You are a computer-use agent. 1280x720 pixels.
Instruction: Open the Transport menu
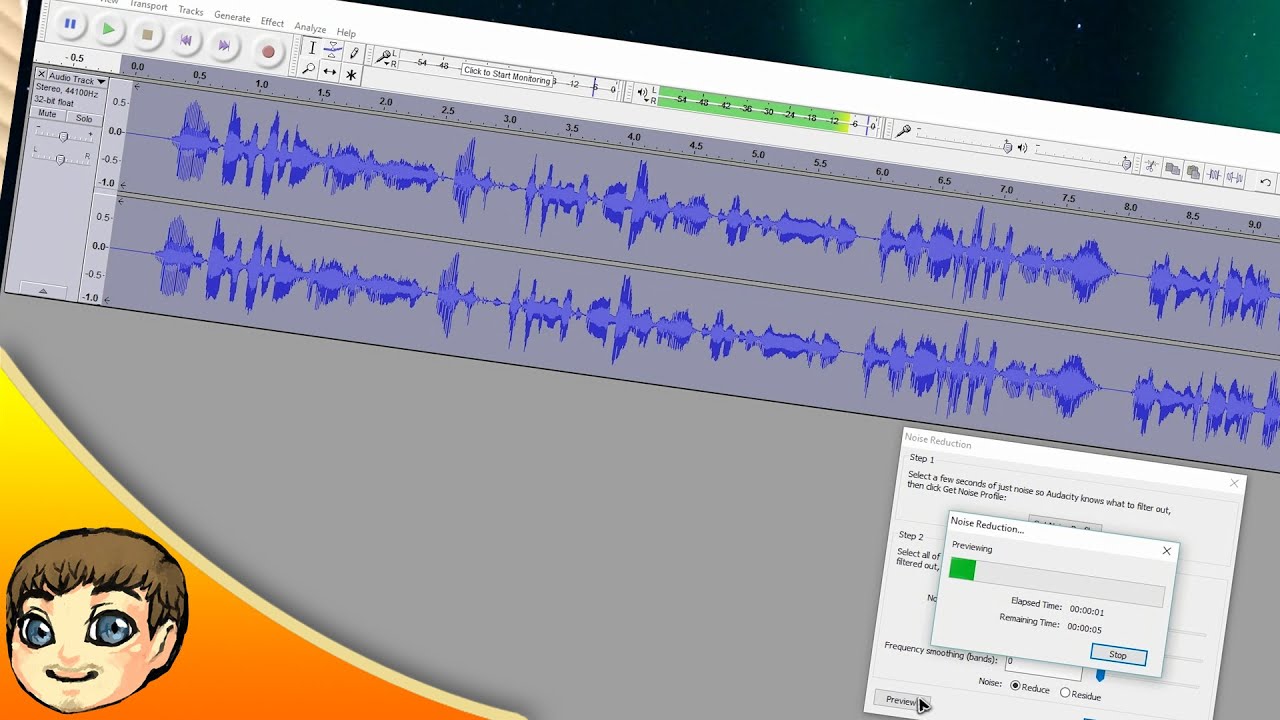[148, 5]
